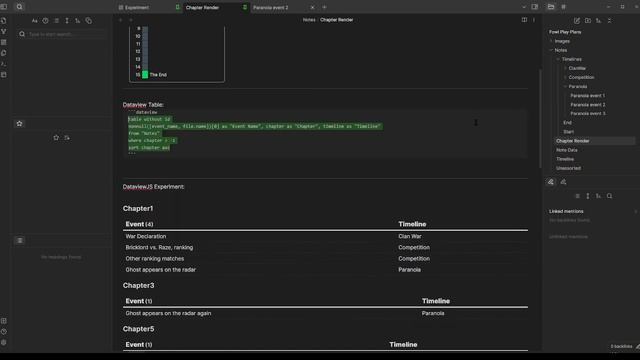Open the Note Data file
Screen dimensions: 640x360
(567, 150)
